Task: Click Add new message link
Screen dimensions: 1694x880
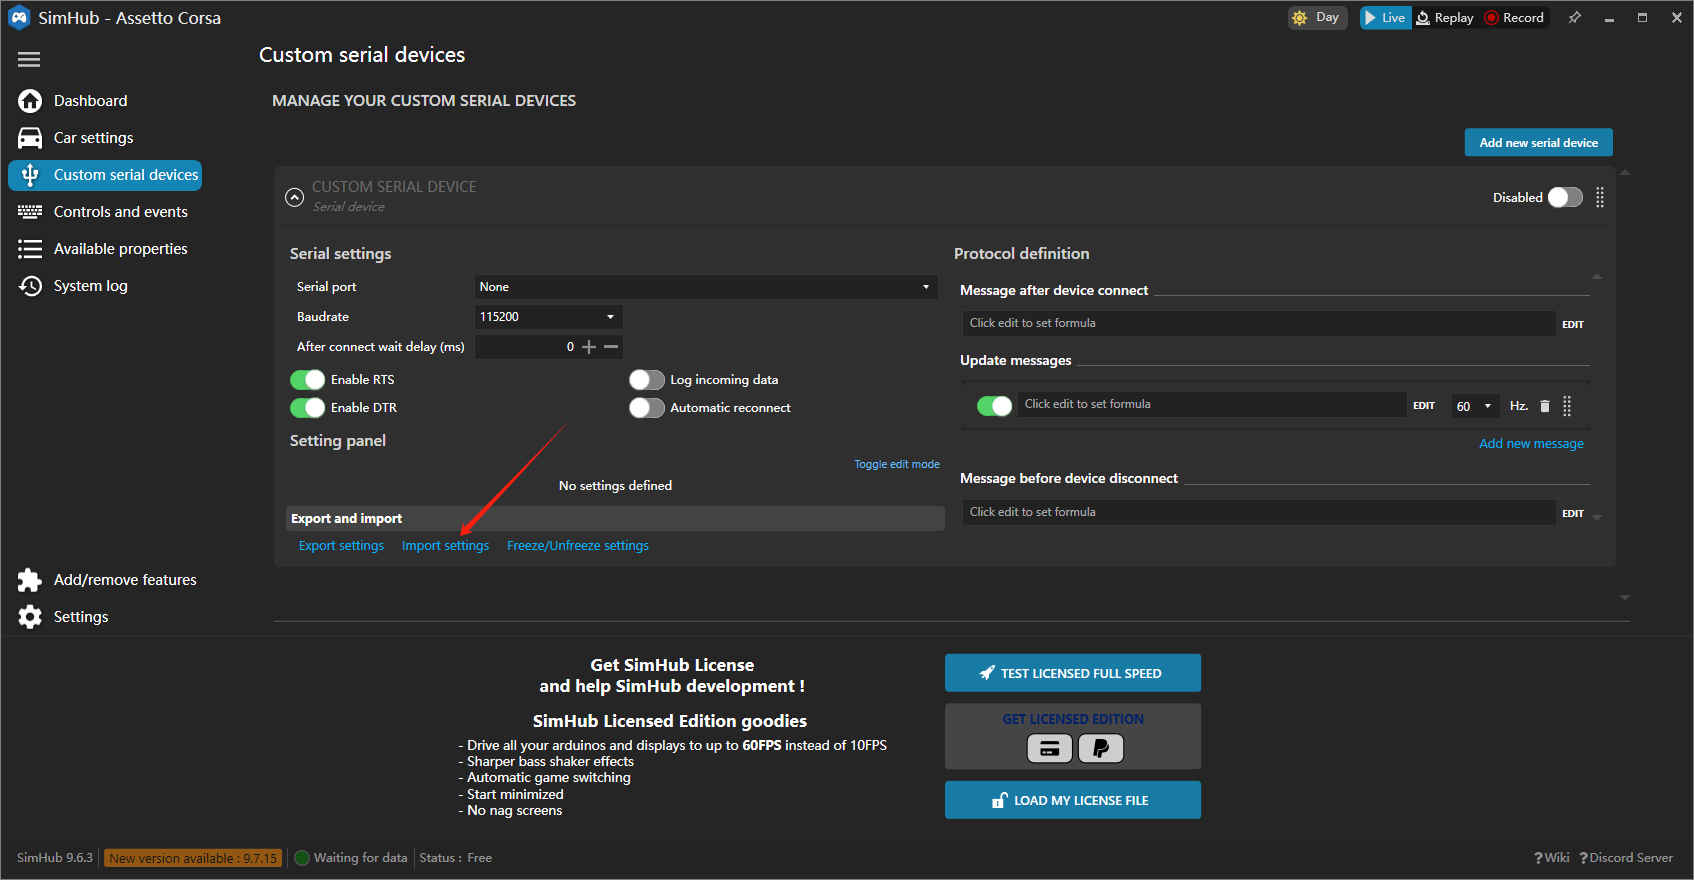Action: point(1531,444)
